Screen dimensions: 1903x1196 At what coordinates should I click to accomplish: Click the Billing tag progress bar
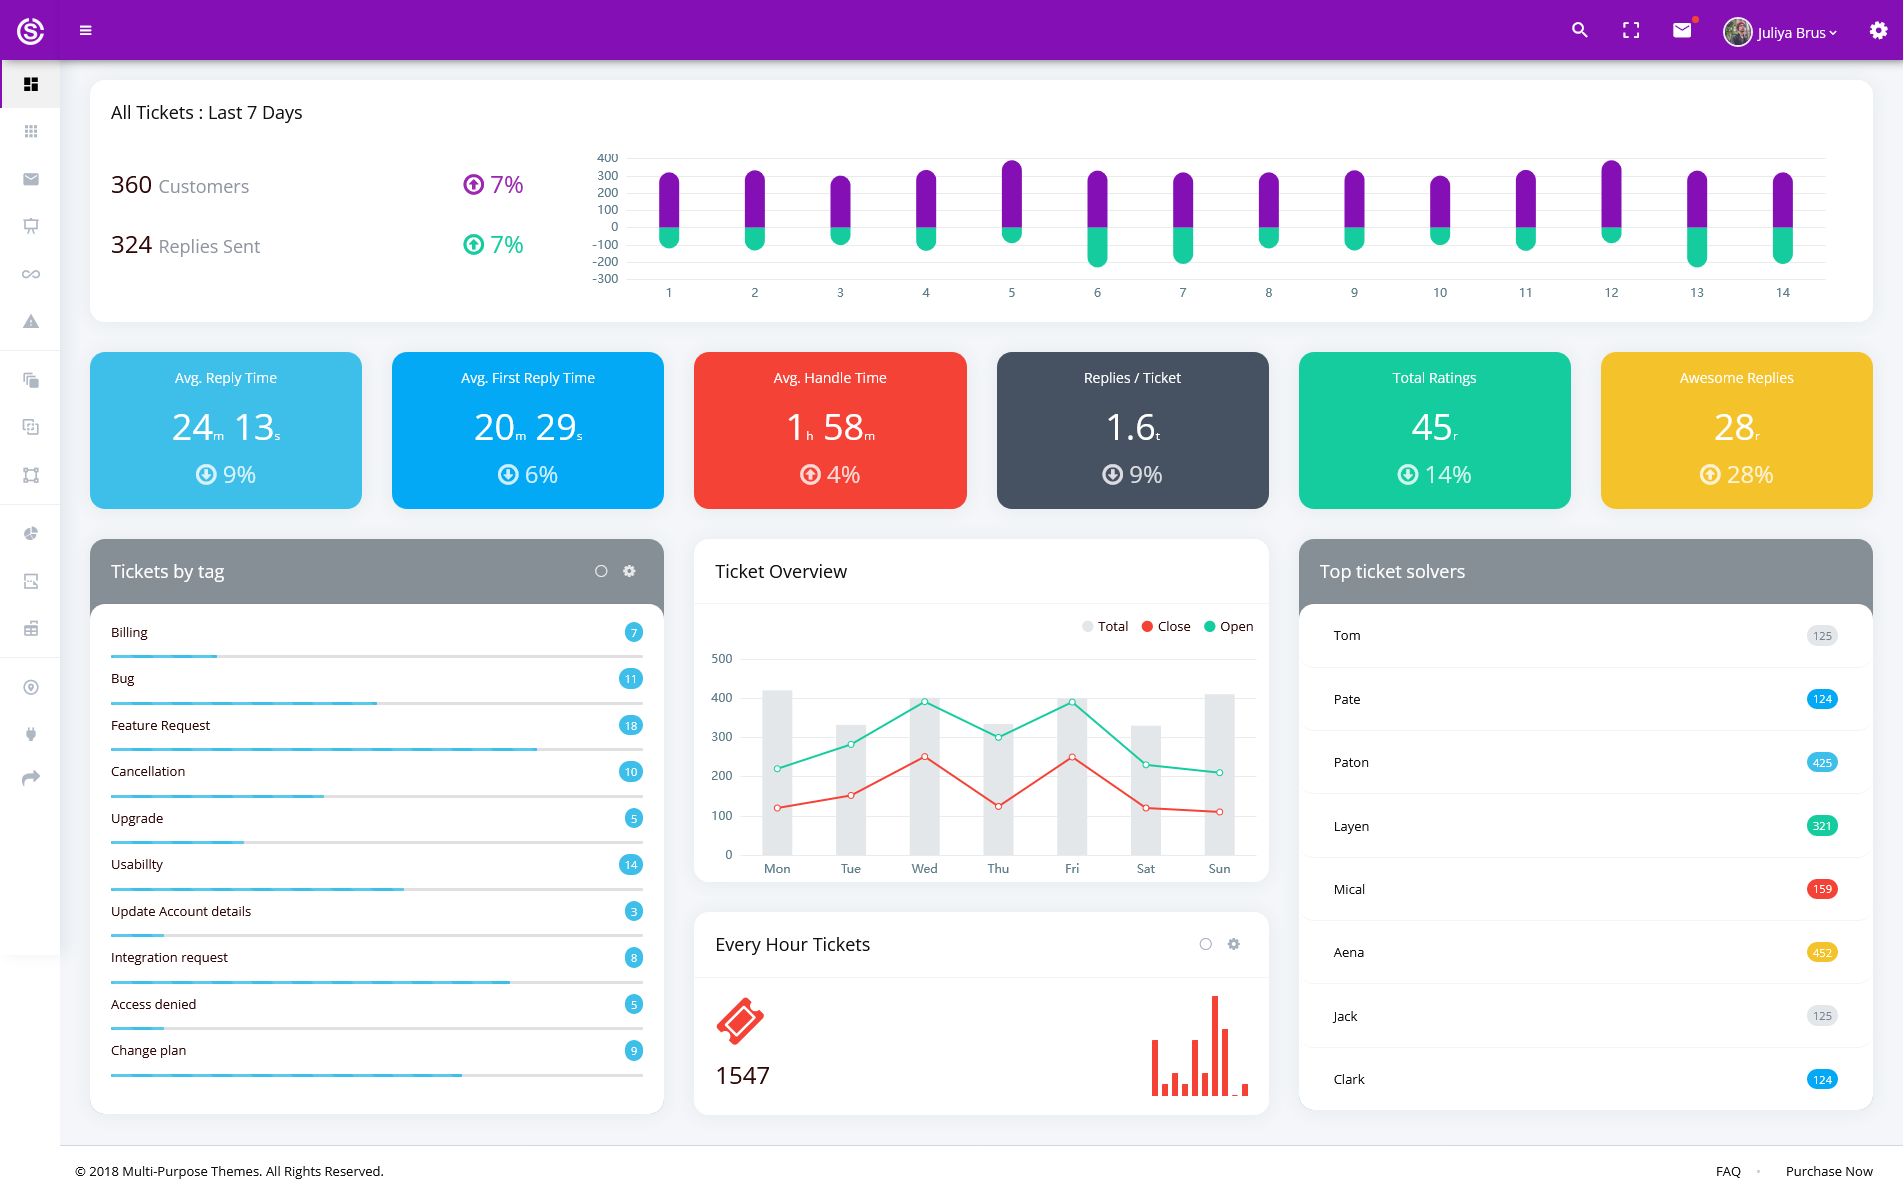pyautogui.click(x=377, y=656)
